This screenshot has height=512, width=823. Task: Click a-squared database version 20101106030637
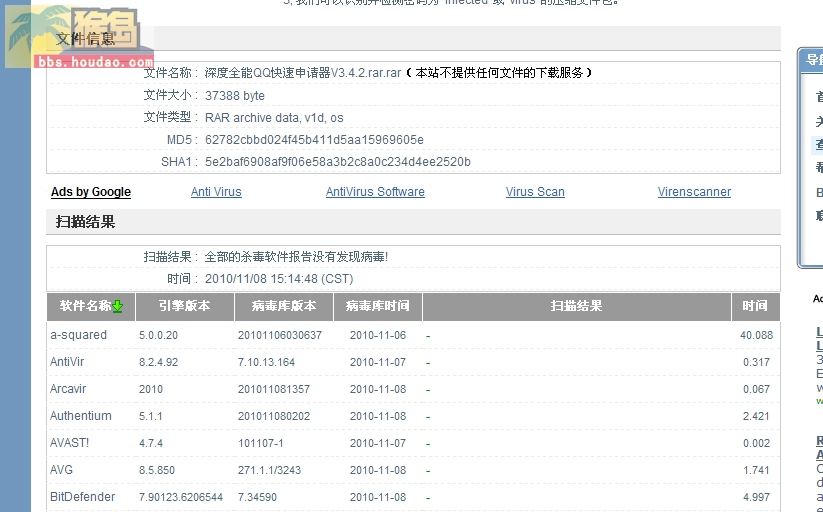[x=280, y=335]
